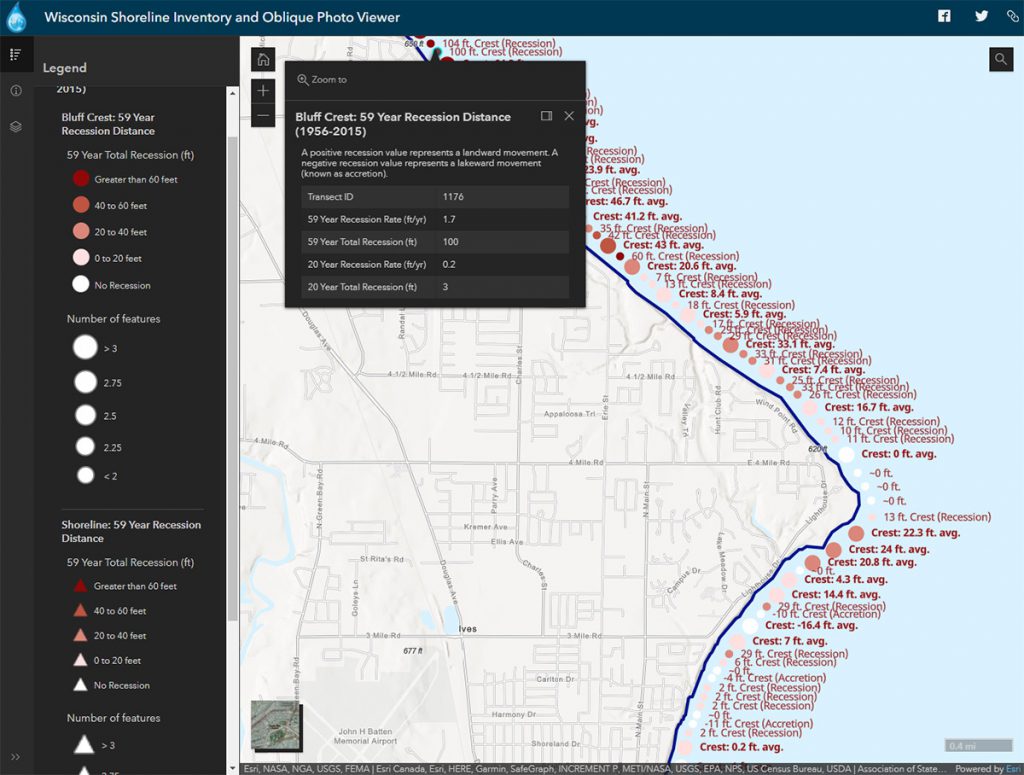Dock the Bluff Crest popup window
This screenshot has width=1024, height=775.
click(546, 116)
